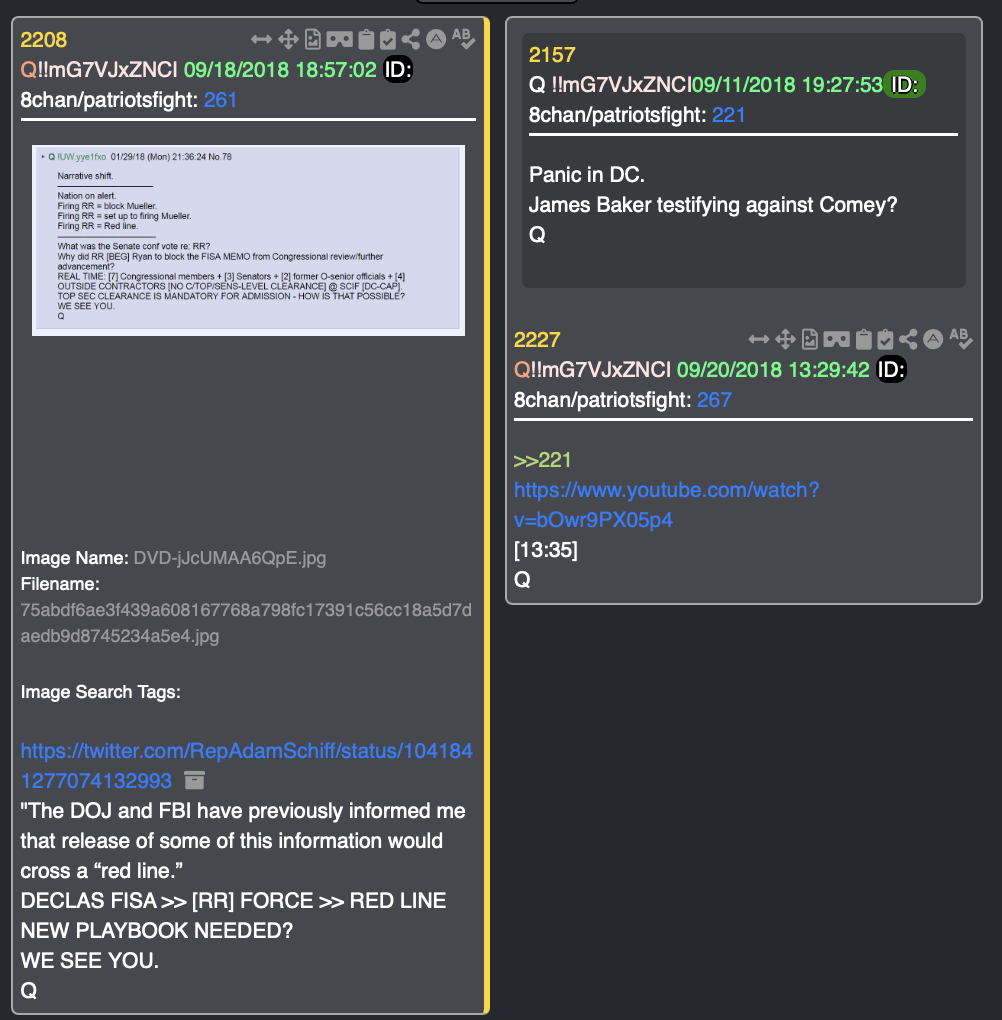
Task: Click the clipboard checkmark icon on post 2227
Action: coord(885,340)
